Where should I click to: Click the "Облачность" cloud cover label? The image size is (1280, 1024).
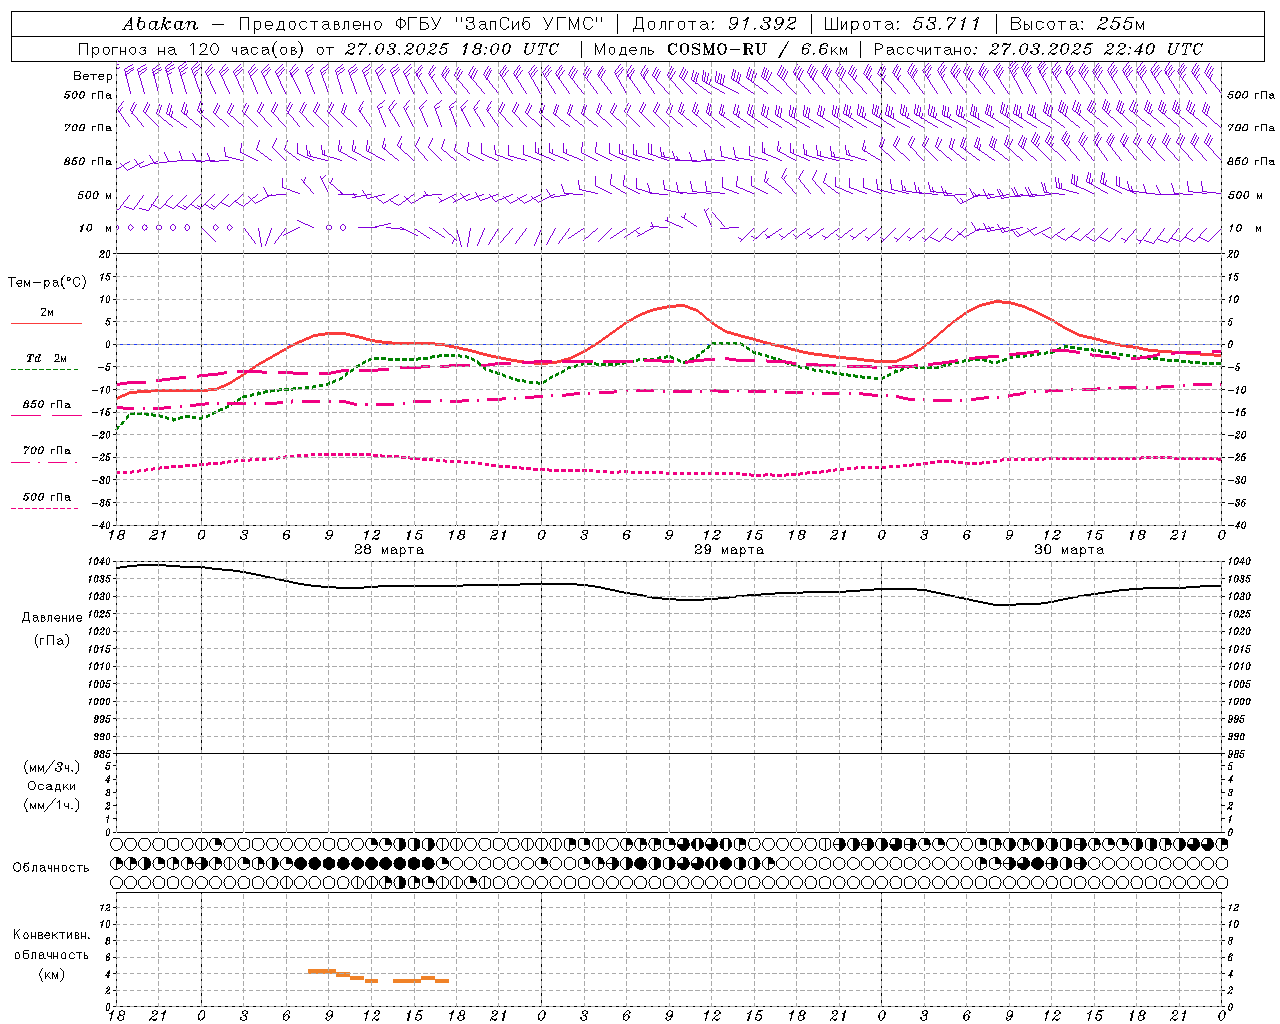tap(51, 868)
